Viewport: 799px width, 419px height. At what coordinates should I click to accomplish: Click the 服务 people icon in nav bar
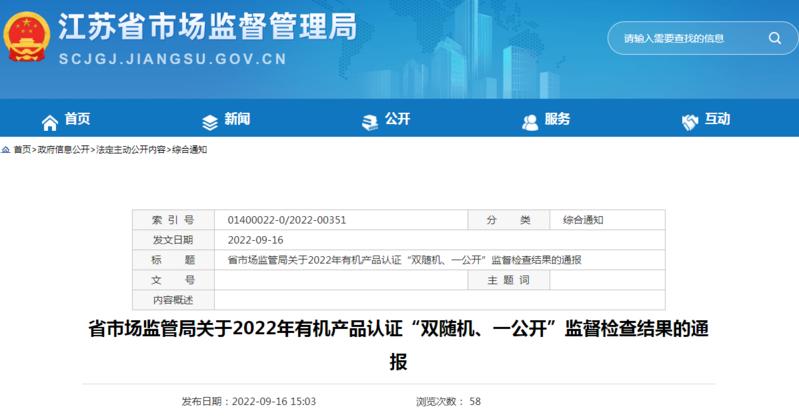[530, 122]
